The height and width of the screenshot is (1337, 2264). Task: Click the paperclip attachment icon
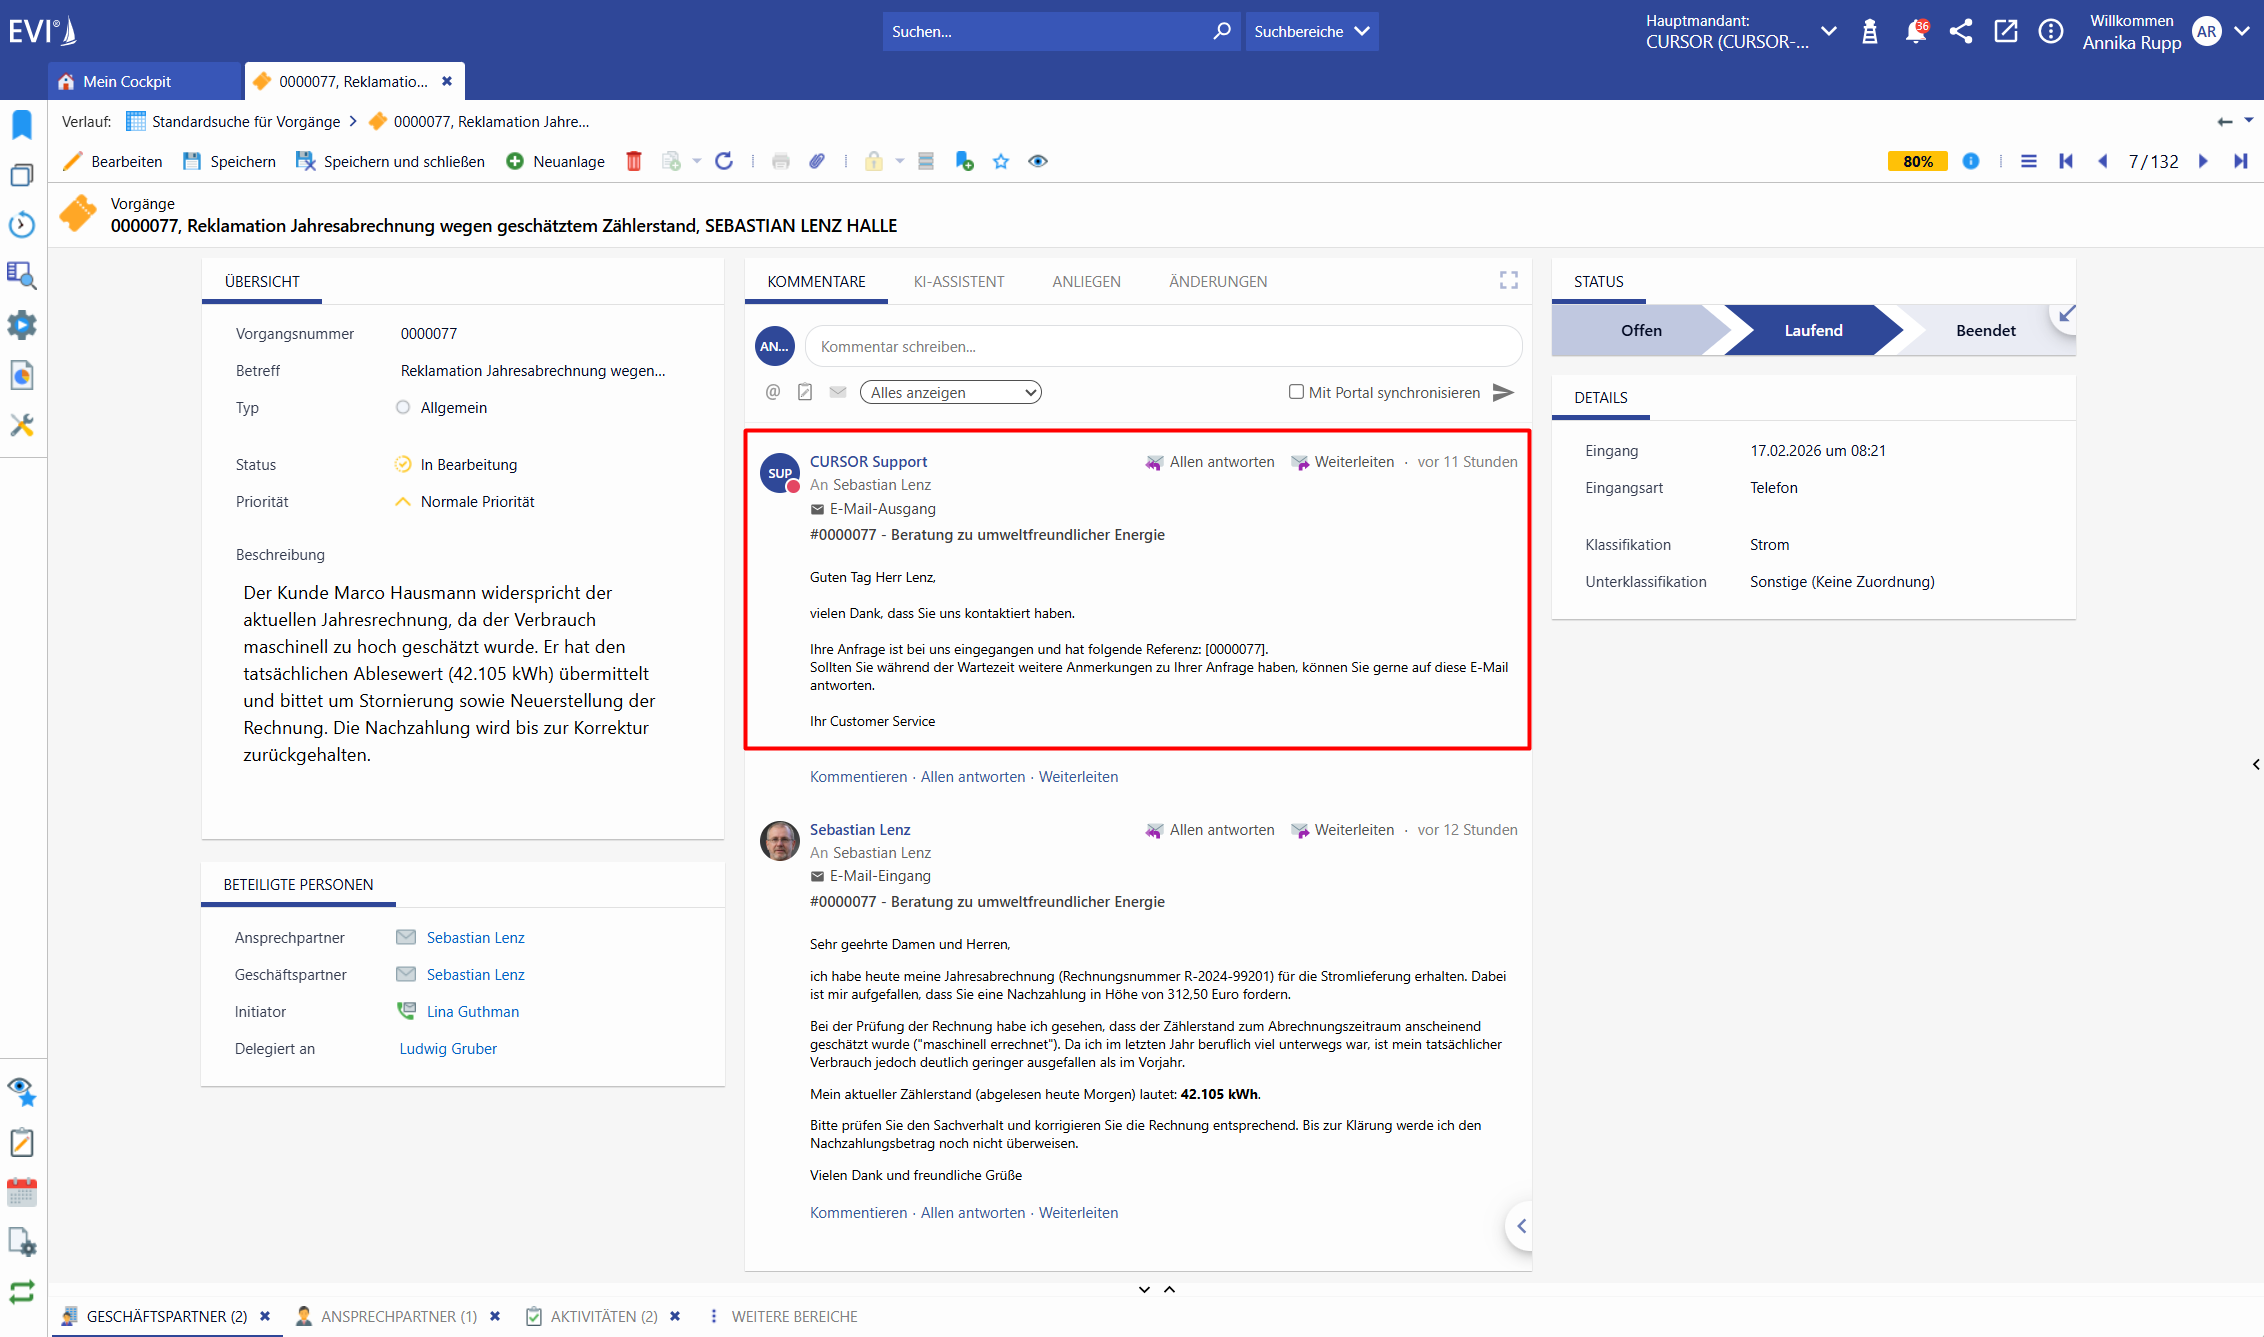(x=817, y=161)
